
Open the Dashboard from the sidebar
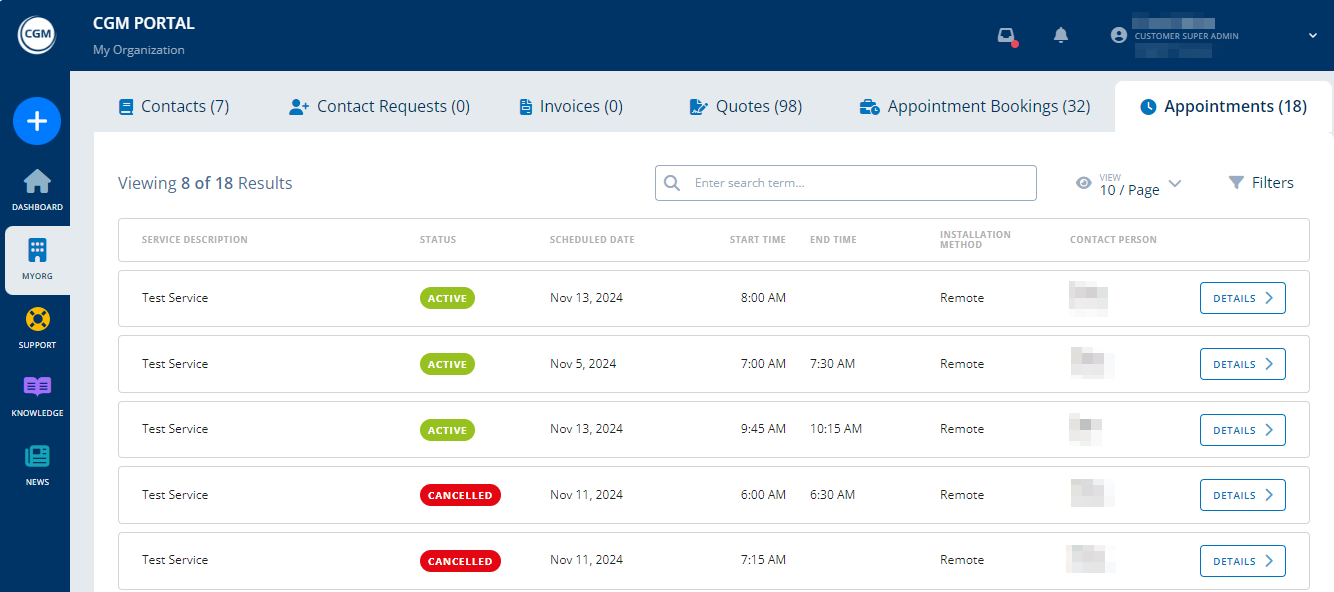click(x=37, y=188)
